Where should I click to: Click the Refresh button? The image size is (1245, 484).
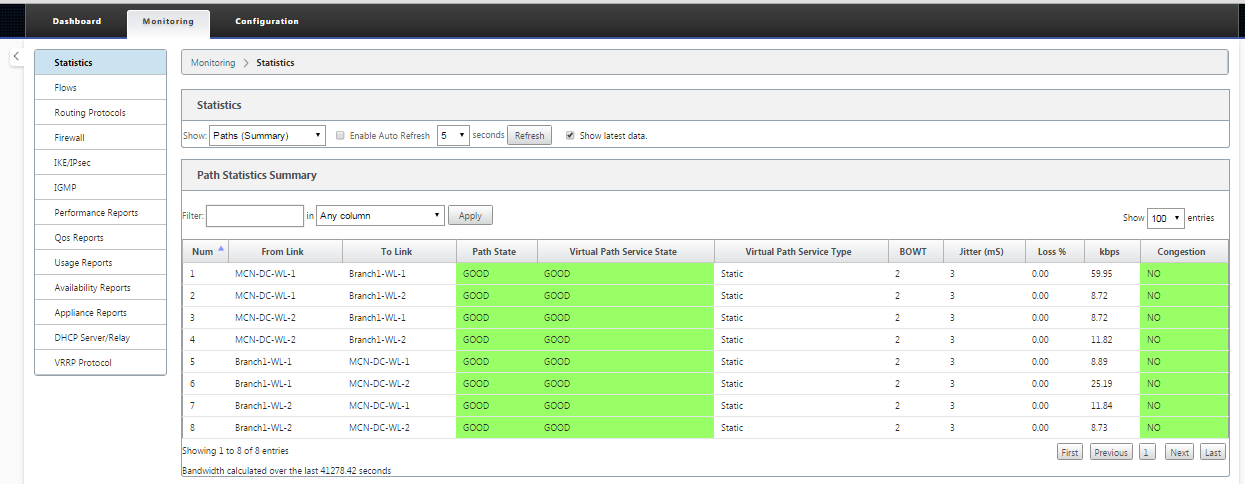[529, 135]
